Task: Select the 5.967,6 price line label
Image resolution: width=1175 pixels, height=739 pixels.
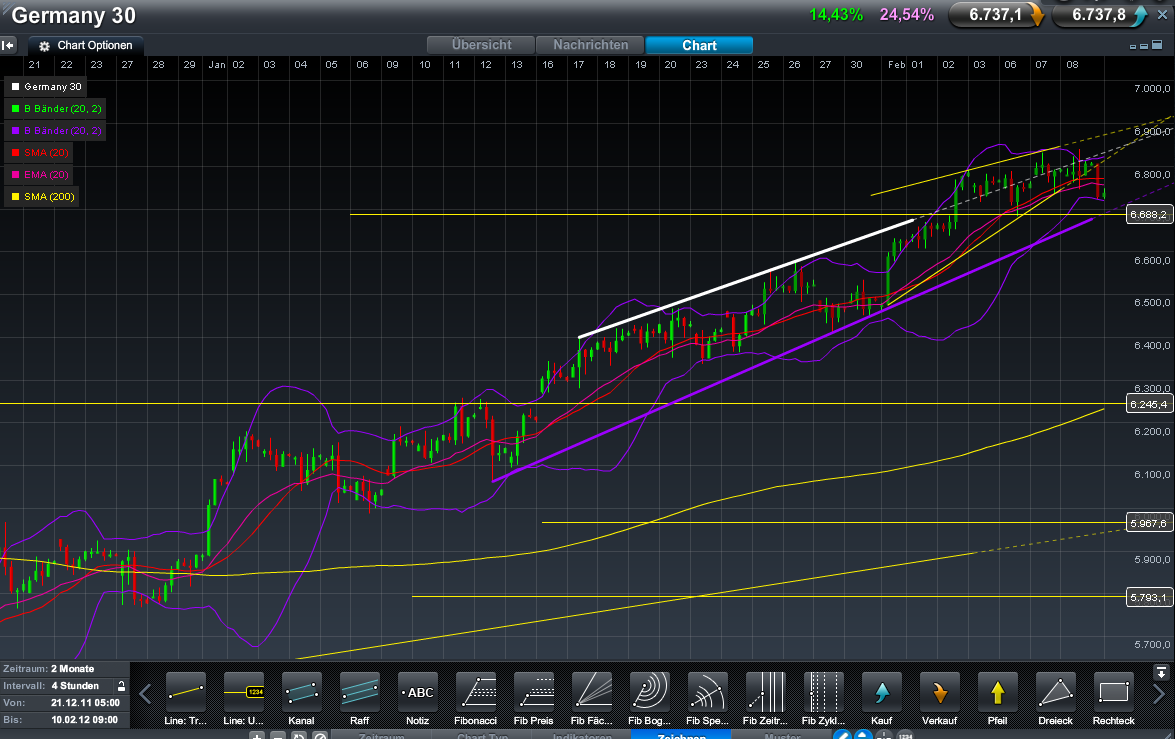Action: pos(1148,523)
